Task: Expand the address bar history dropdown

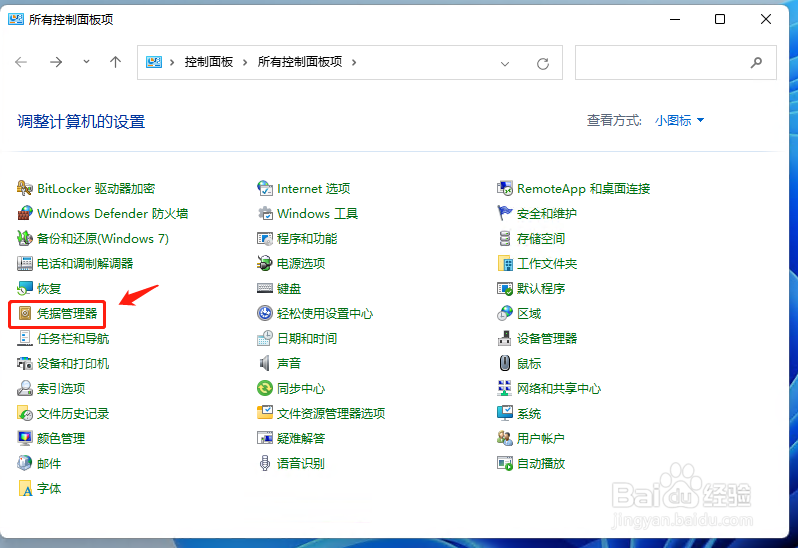Action: [x=505, y=64]
